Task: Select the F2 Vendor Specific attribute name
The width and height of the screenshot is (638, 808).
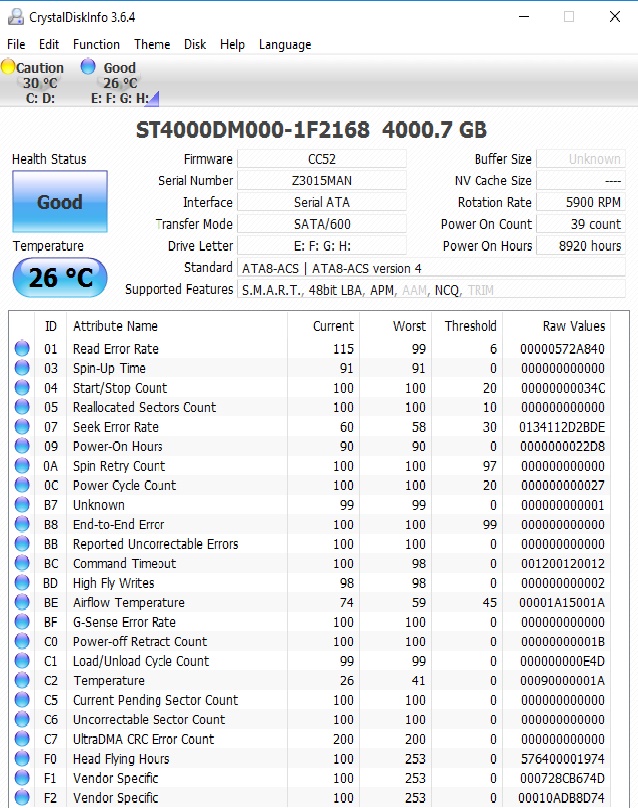Action: pyautogui.click(x=115, y=798)
